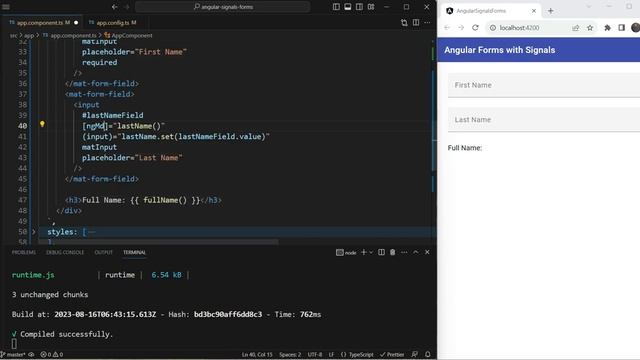Image resolution: width=640 pixels, height=360 pixels.
Task: Select the AngularSignalsForms browser tab
Action: 490,11
